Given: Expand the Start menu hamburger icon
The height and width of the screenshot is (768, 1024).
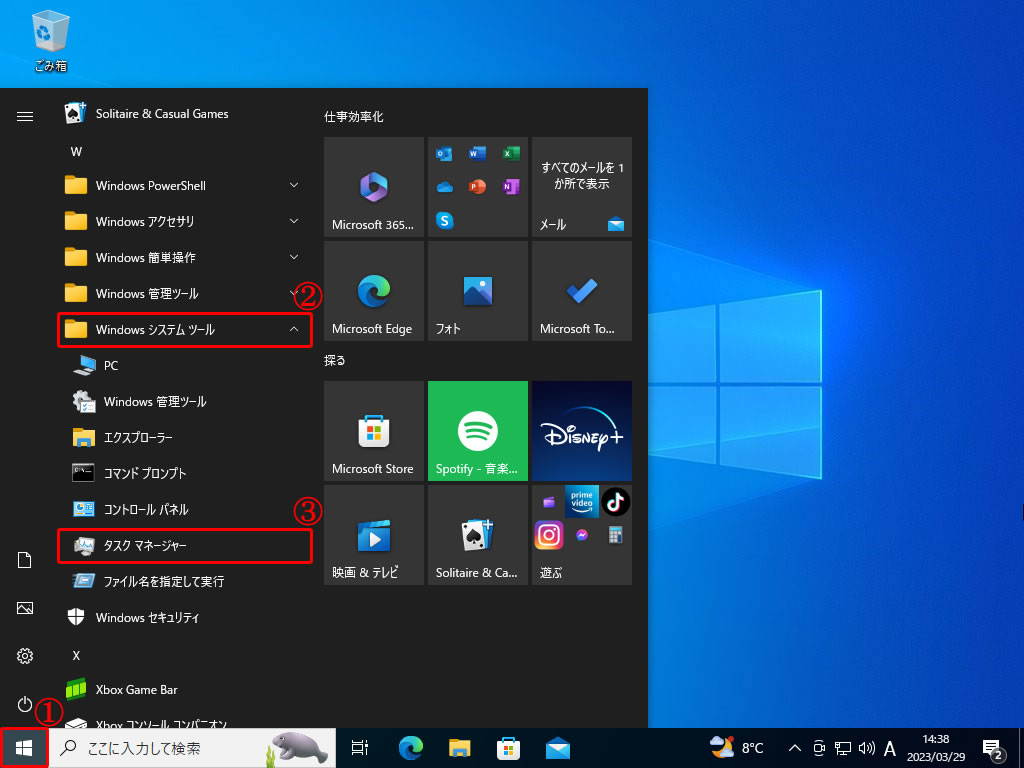Looking at the screenshot, I should click(25, 116).
